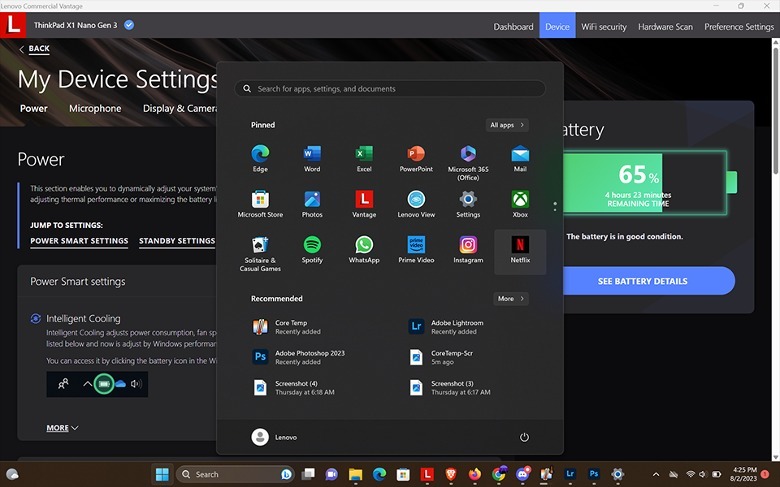Open the Lenovo user account
780x487 pixels.
pyautogui.click(x=274, y=437)
